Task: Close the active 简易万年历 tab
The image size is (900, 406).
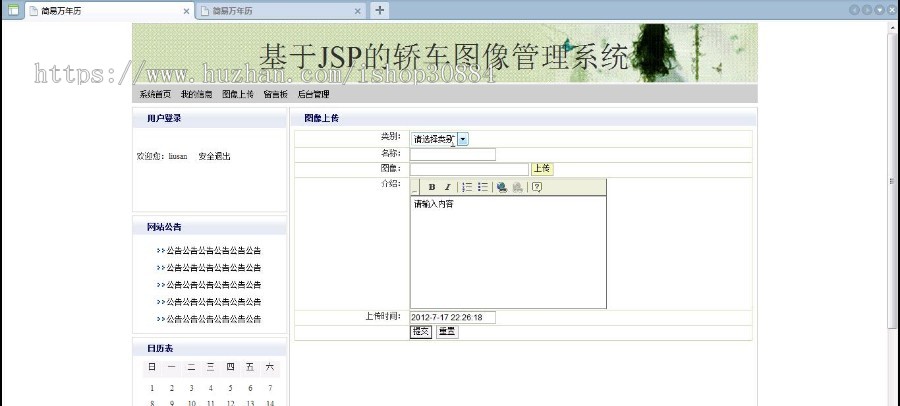Action: (186, 11)
